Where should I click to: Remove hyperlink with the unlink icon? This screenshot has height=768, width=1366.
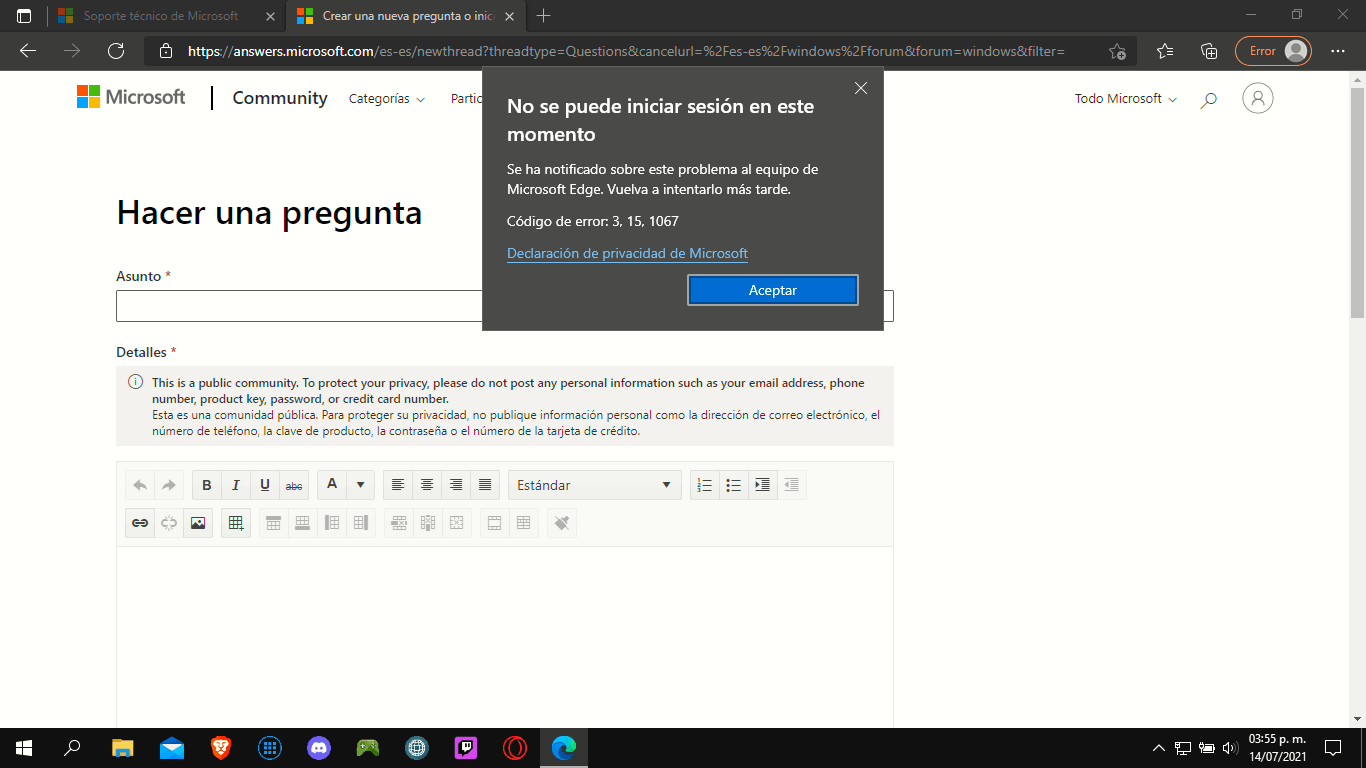(169, 523)
